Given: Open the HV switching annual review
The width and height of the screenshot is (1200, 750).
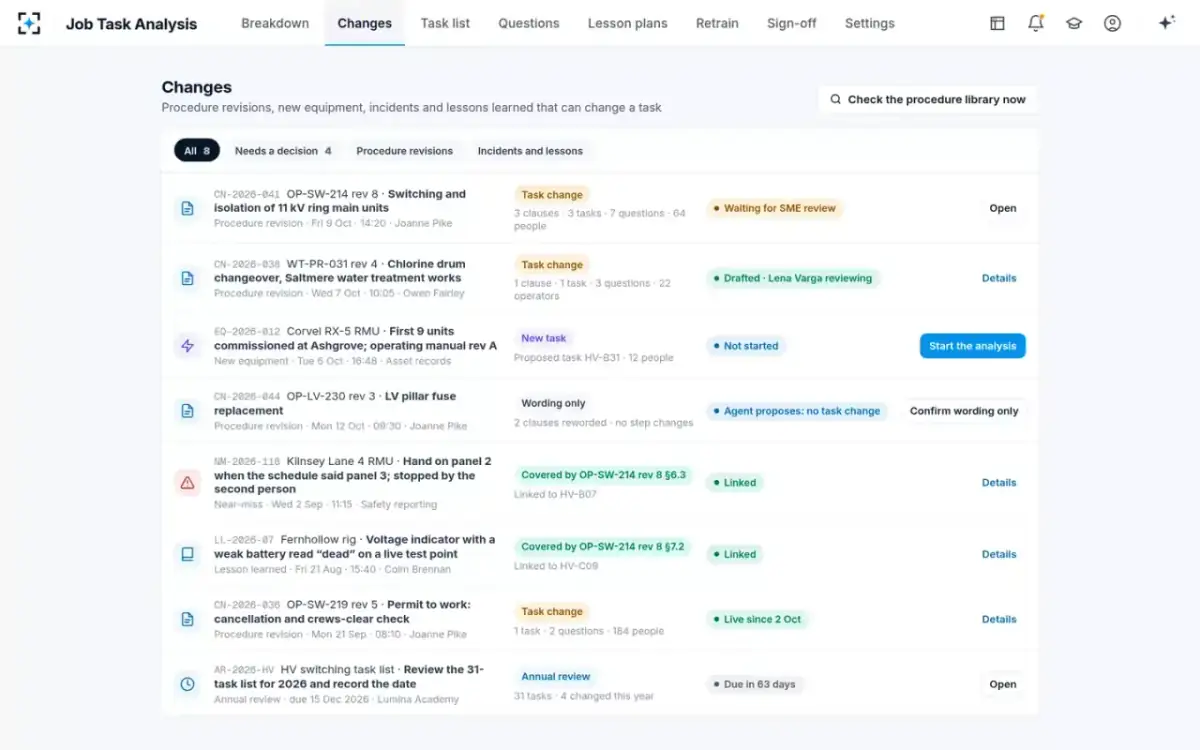Looking at the screenshot, I should click(x=1003, y=684).
